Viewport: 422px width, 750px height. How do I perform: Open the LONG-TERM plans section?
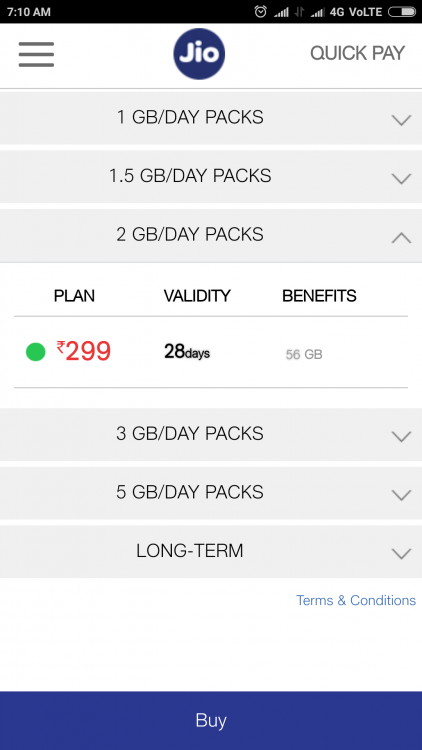click(211, 551)
